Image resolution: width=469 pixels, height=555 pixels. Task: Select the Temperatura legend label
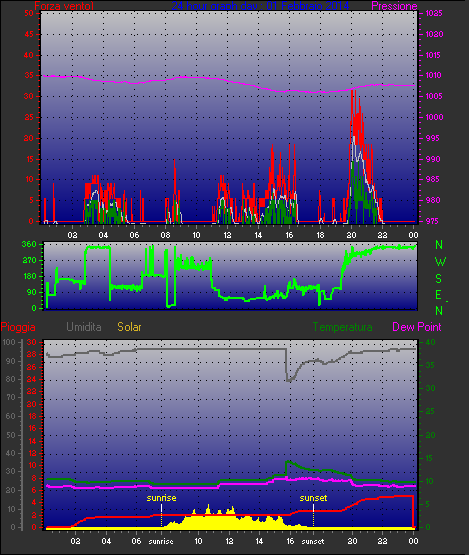coord(342,327)
